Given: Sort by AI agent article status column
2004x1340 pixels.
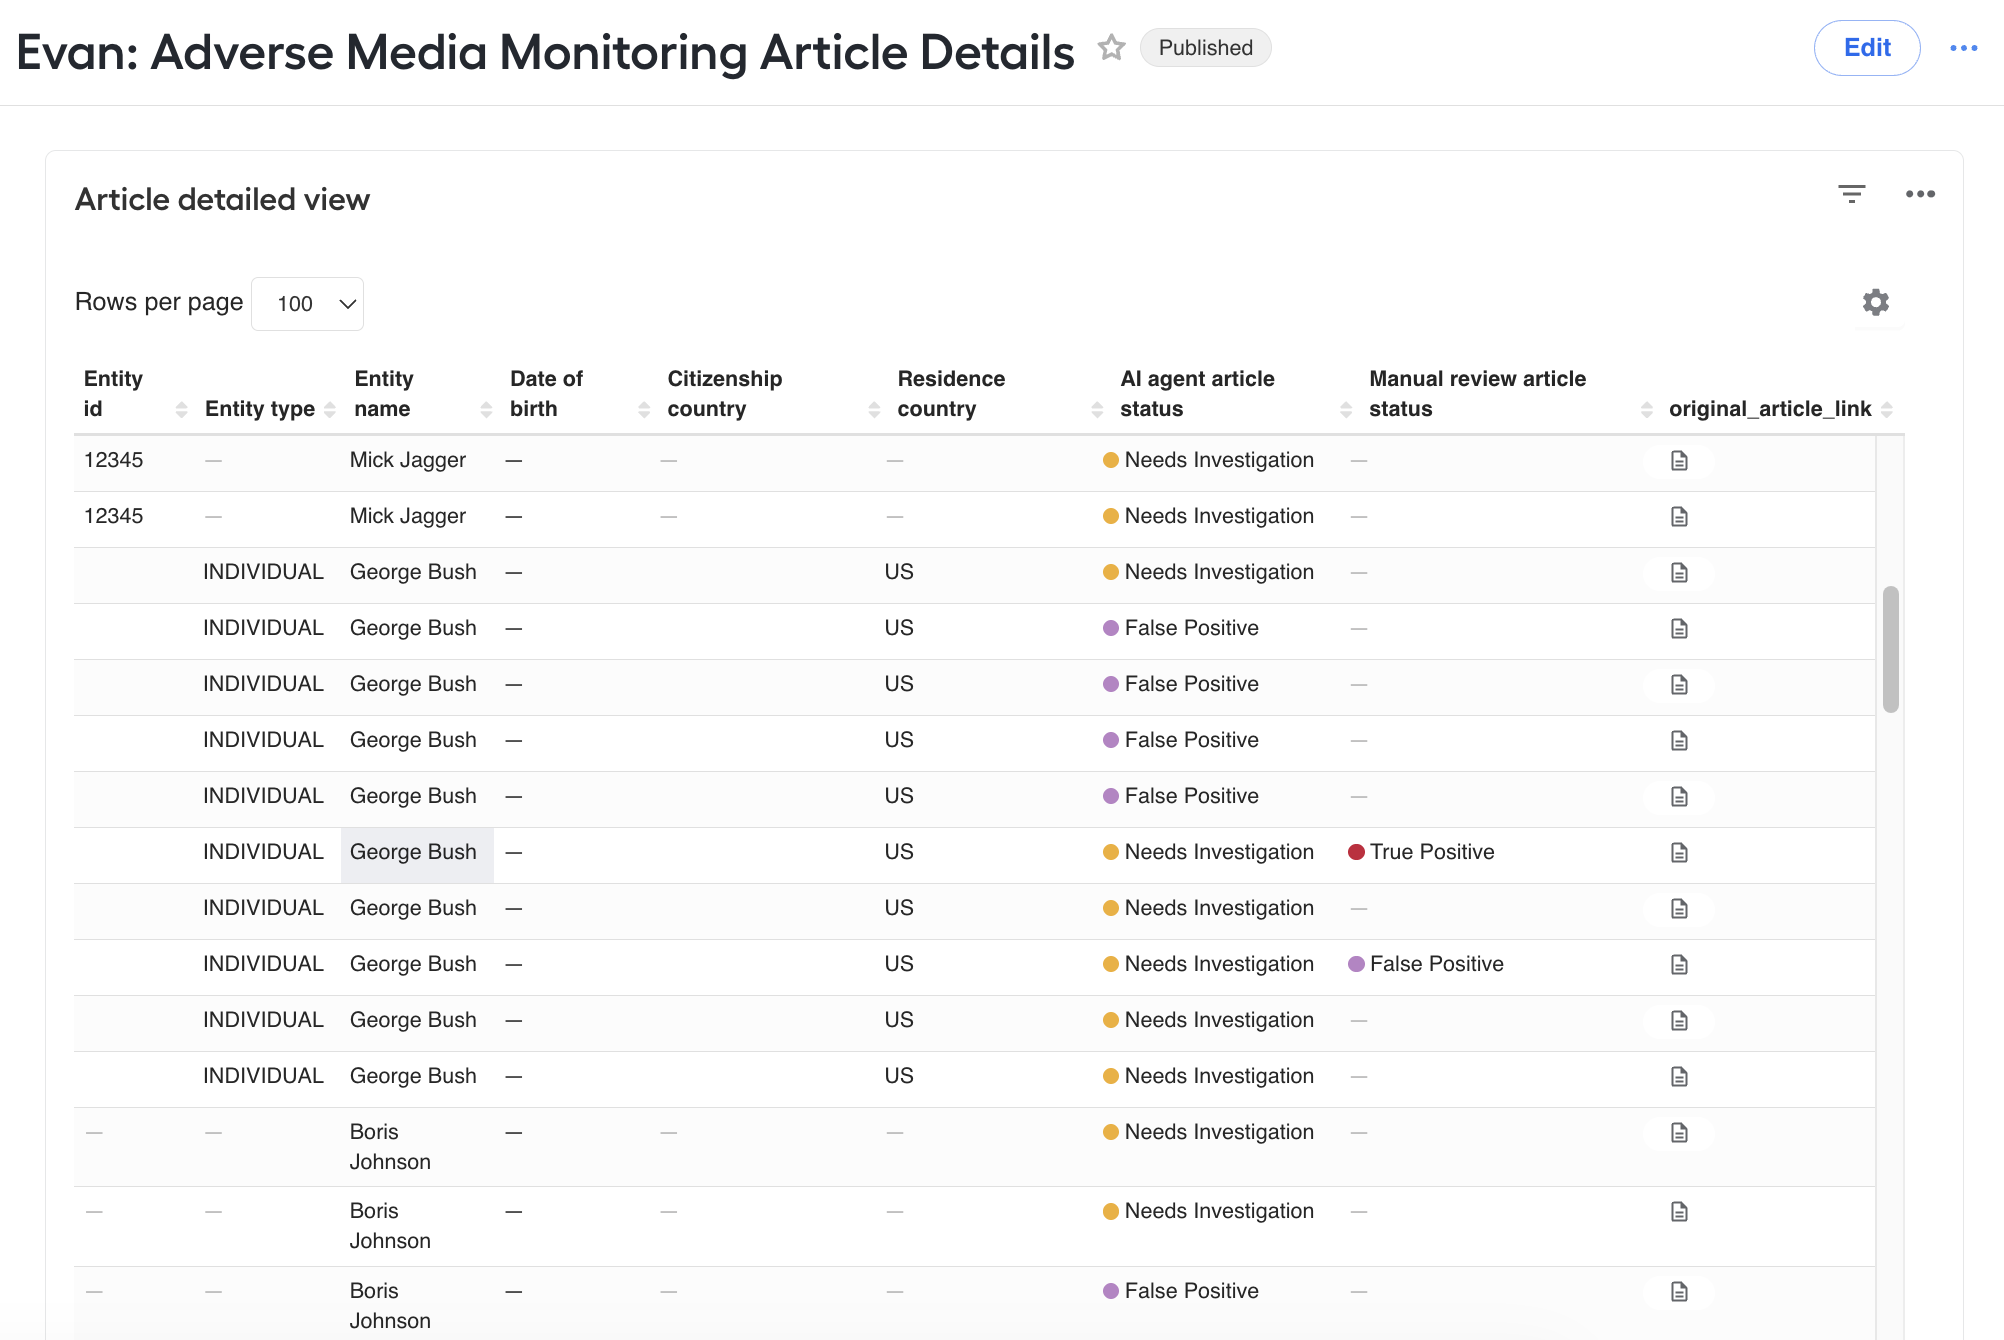Looking at the screenshot, I should (x=1346, y=409).
